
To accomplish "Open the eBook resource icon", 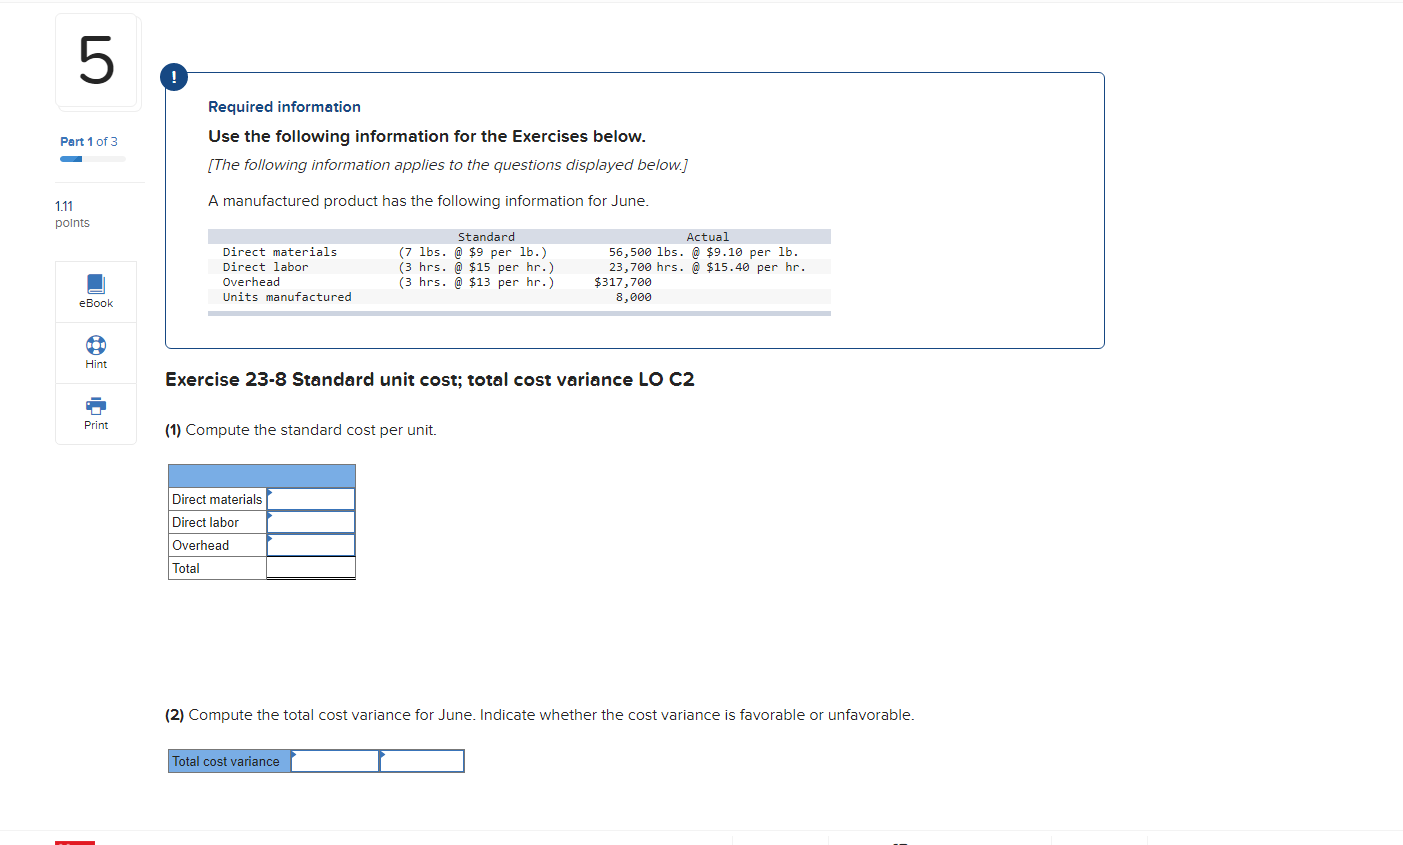I will [x=96, y=284].
